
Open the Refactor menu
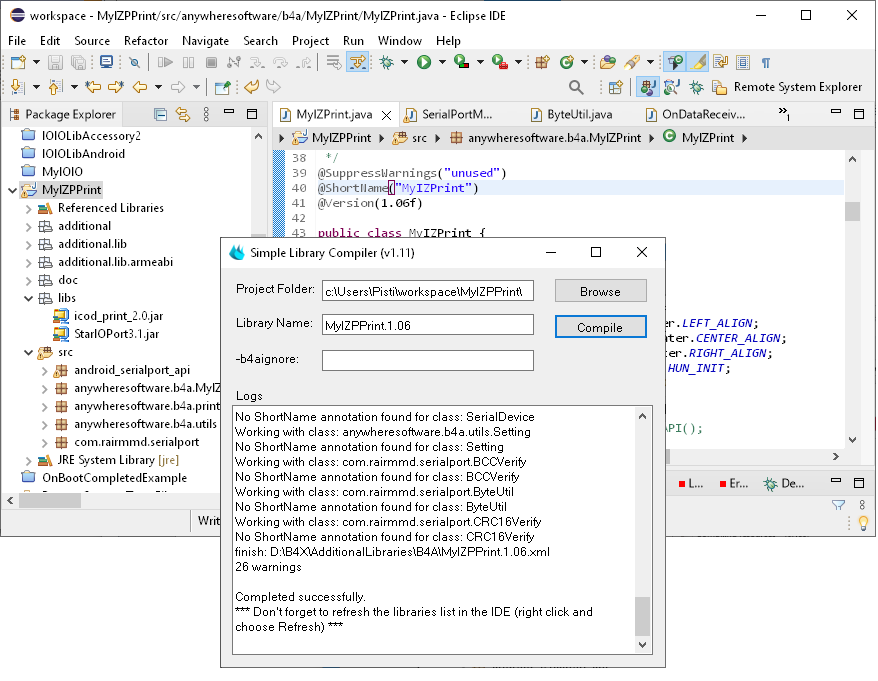(x=146, y=41)
